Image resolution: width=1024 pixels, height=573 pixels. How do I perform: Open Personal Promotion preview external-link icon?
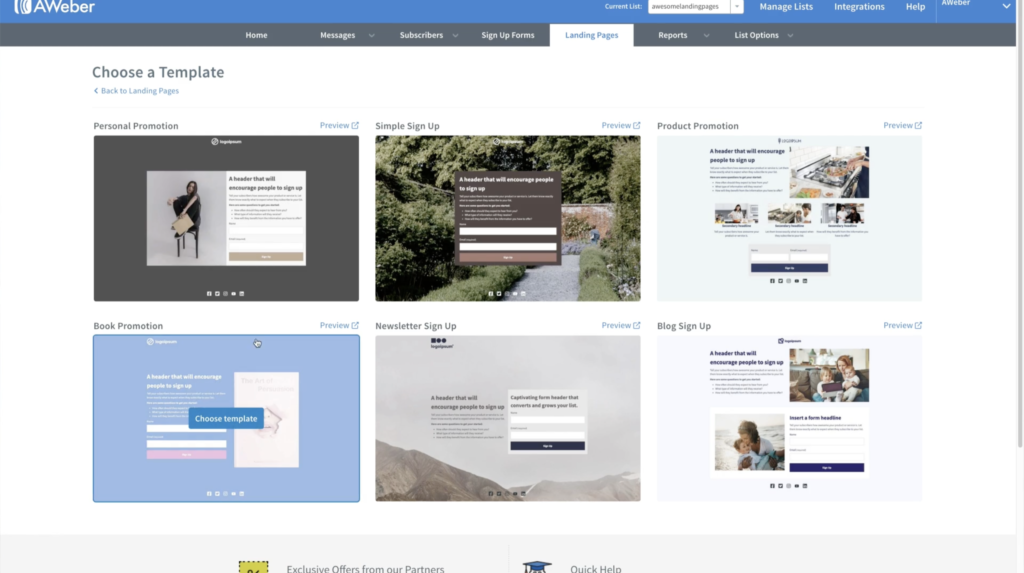(355, 125)
